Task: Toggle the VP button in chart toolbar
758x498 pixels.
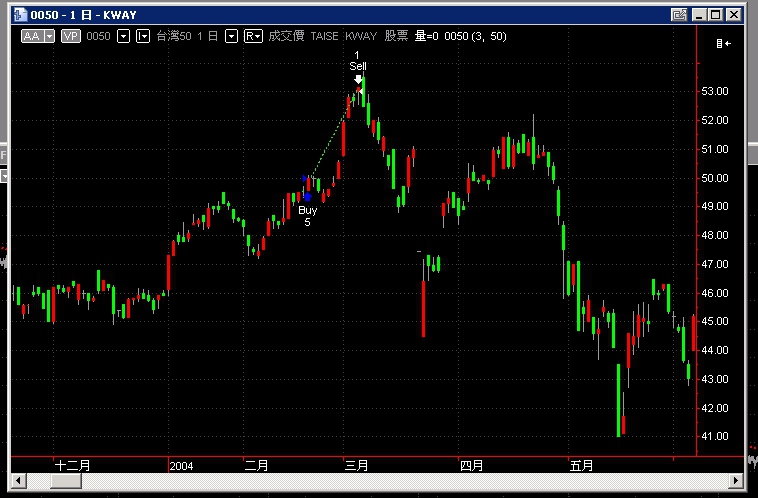Action: click(71, 36)
